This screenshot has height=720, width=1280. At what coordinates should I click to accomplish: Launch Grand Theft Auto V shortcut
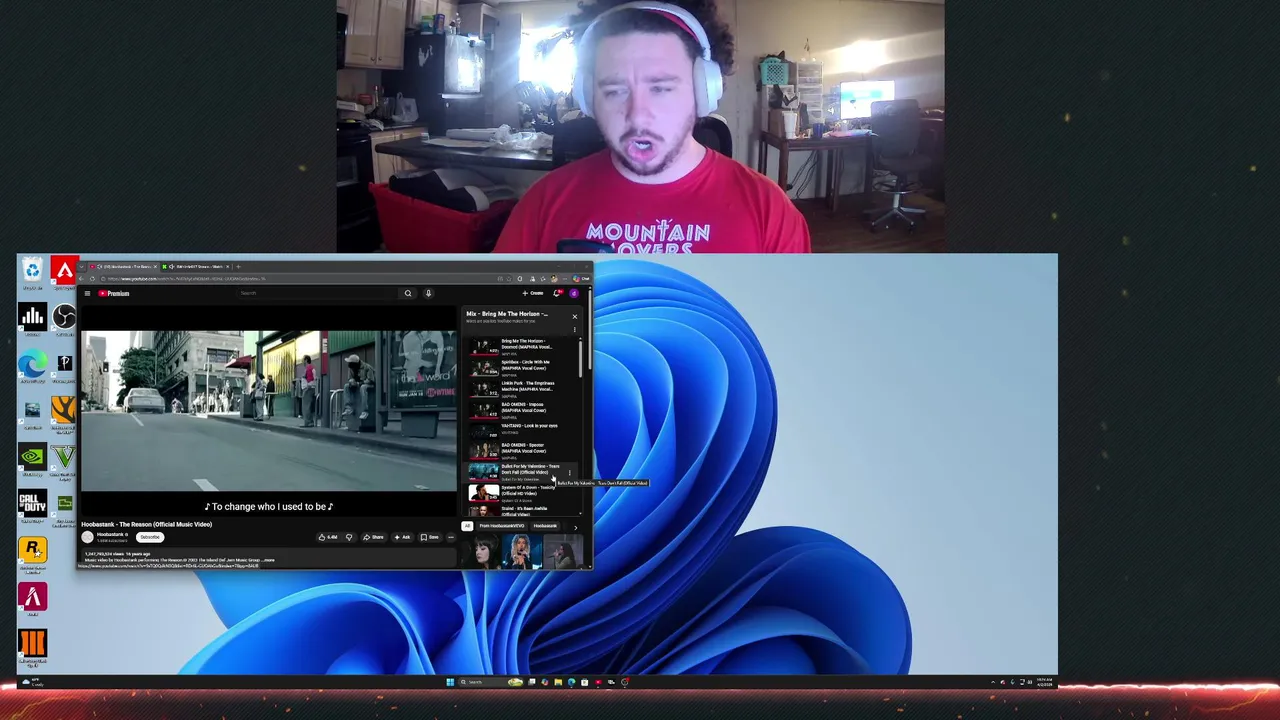64,458
